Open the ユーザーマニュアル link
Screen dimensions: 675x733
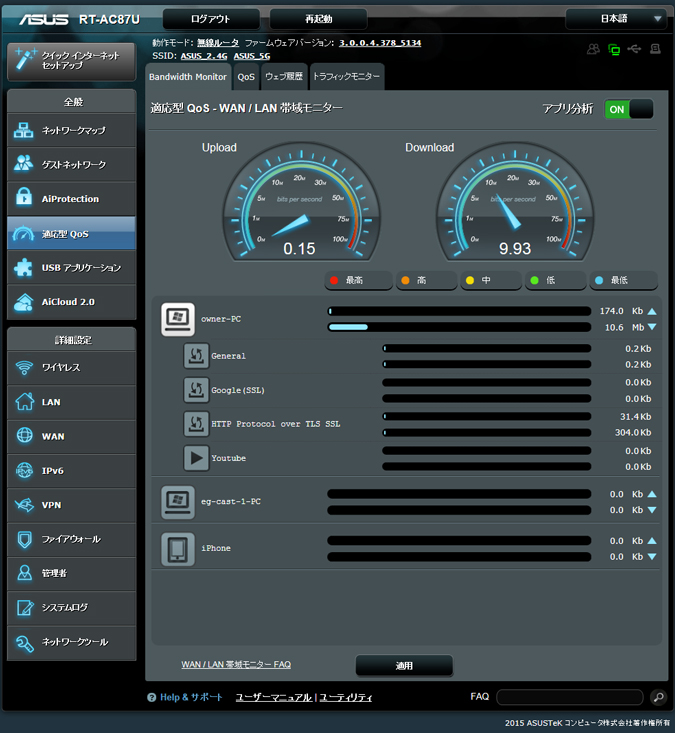[x=274, y=697]
